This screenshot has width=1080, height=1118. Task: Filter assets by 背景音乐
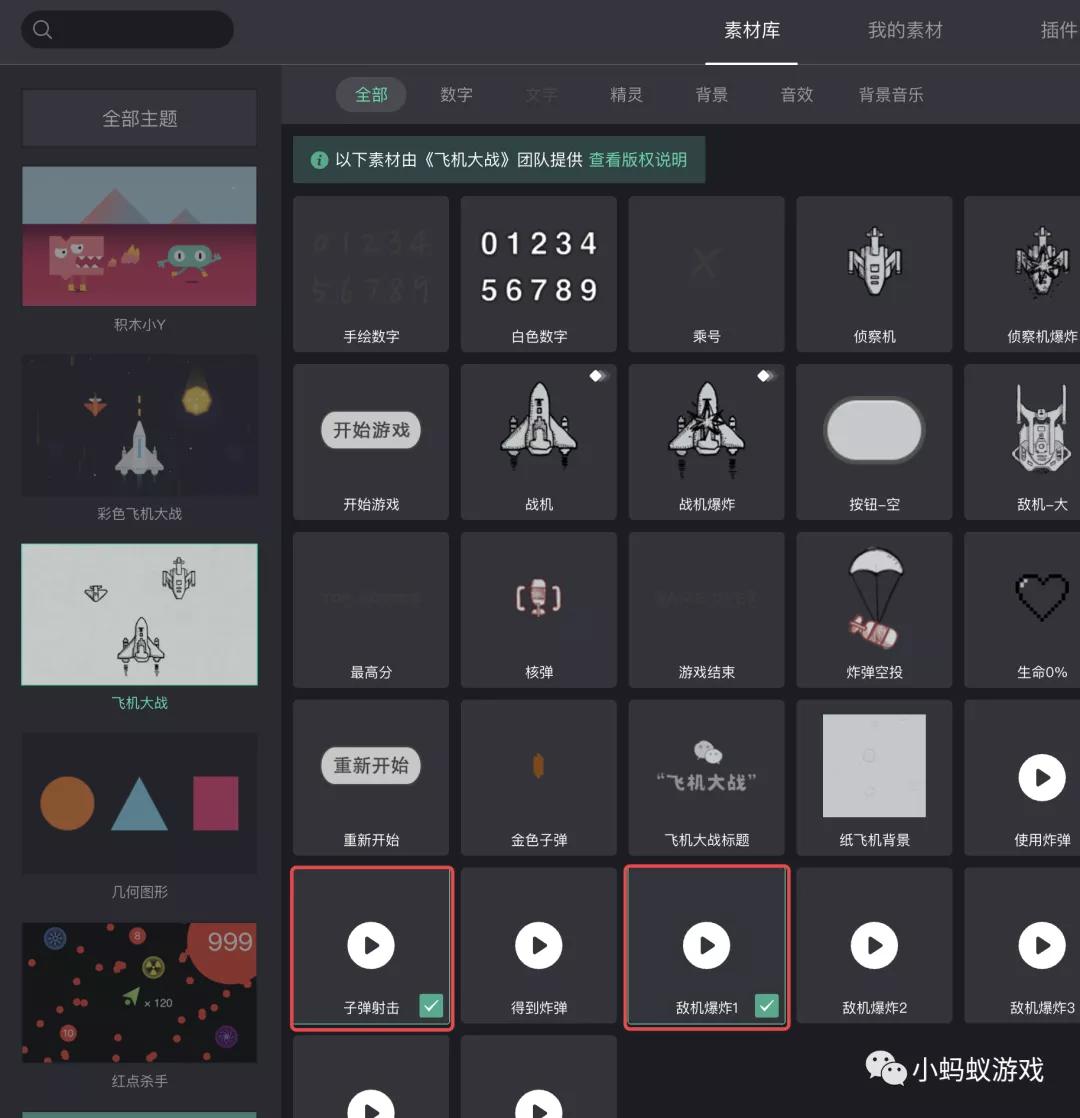[890, 94]
